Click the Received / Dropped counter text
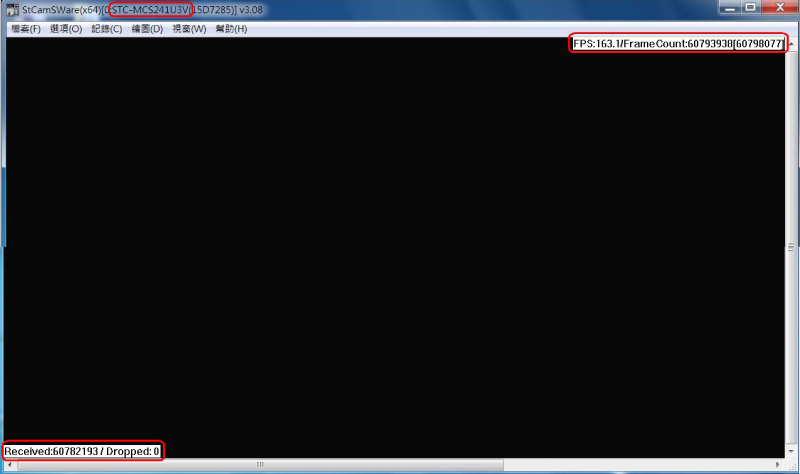The height and width of the screenshot is (474, 800). click(82, 452)
